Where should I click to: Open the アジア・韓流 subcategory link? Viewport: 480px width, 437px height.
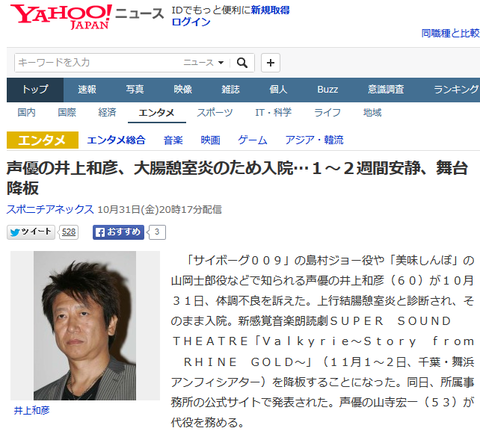point(314,140)
